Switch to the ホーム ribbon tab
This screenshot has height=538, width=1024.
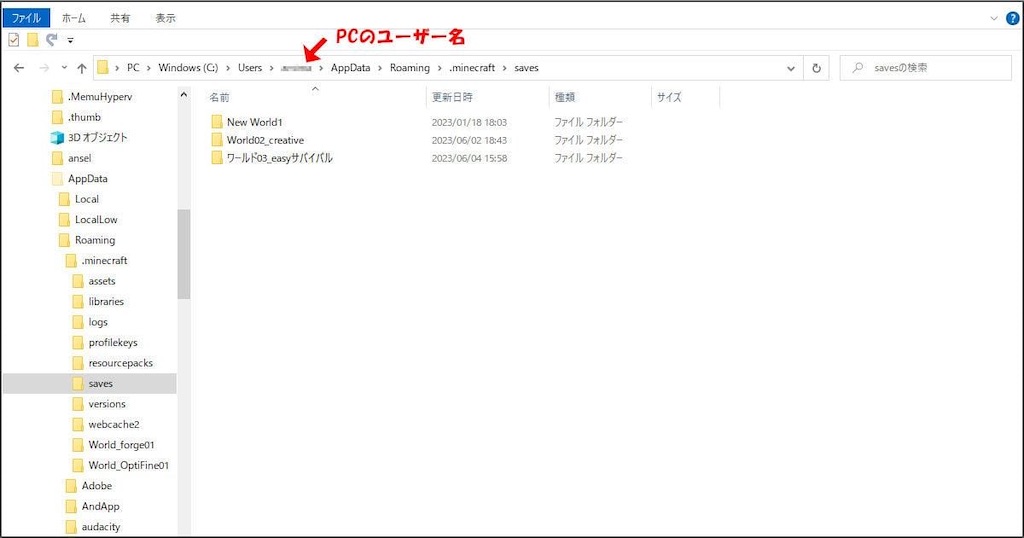pyautogui.click(x=74, y=18)
